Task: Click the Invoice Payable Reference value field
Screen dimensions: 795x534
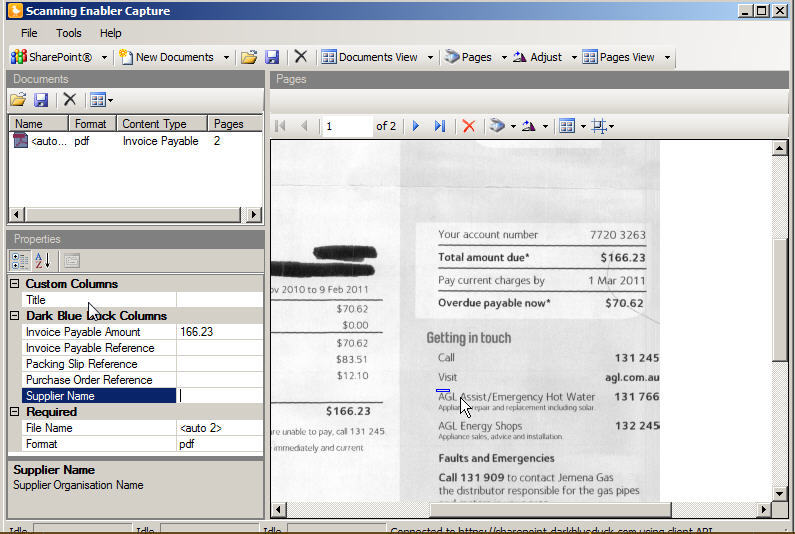Action: (220, 348)
